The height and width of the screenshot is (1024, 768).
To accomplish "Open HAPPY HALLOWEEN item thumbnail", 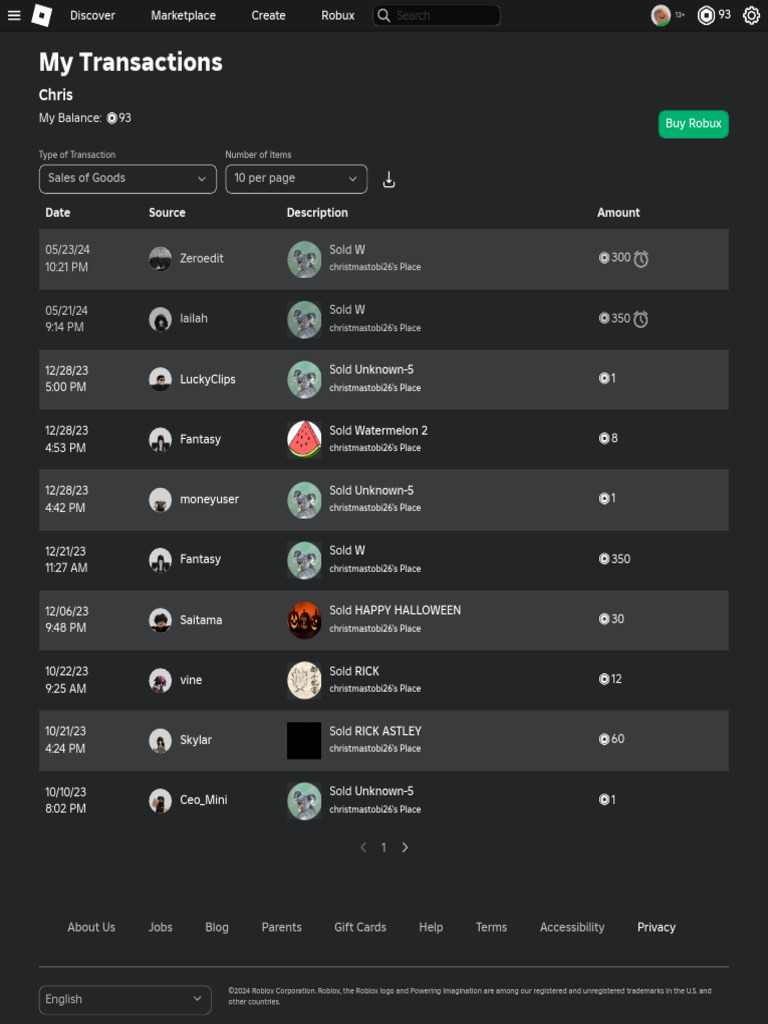I will [x=304, y=620].
